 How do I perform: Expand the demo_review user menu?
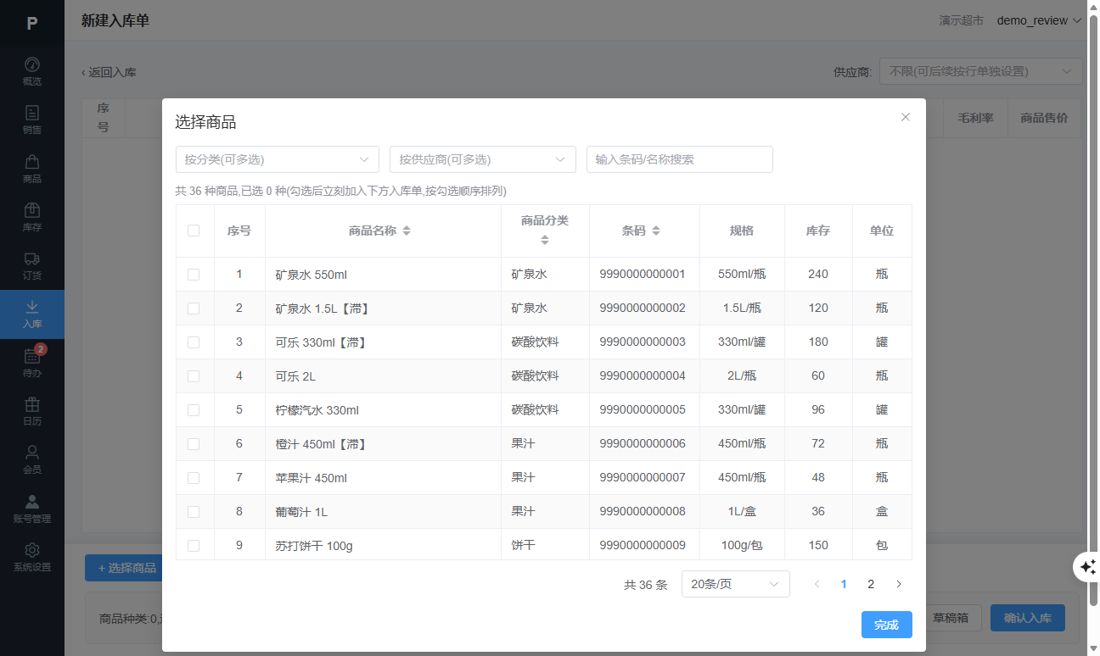coord(1038,20)
